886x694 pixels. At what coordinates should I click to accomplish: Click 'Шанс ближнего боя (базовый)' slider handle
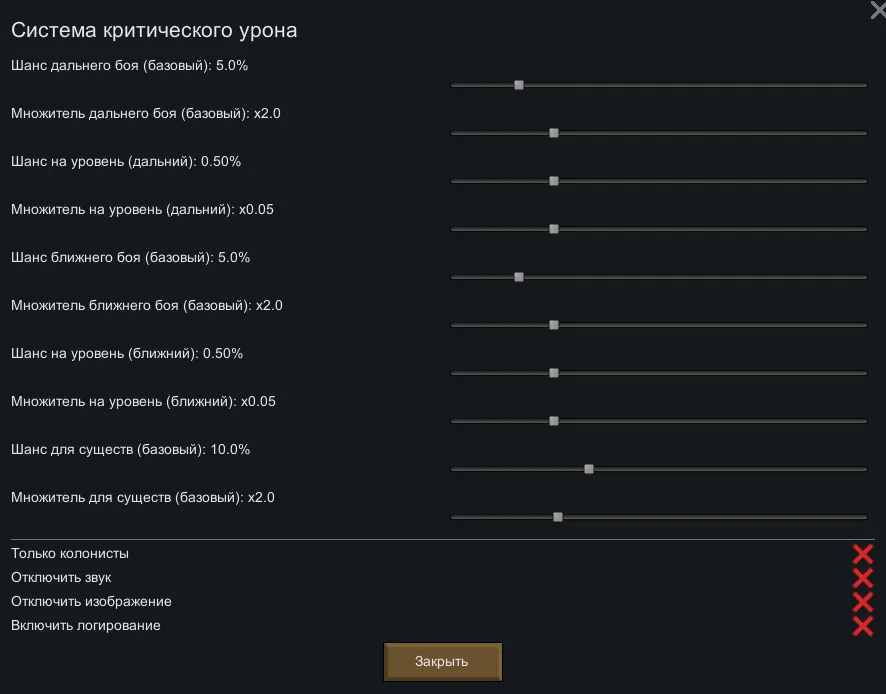[519, 277]
